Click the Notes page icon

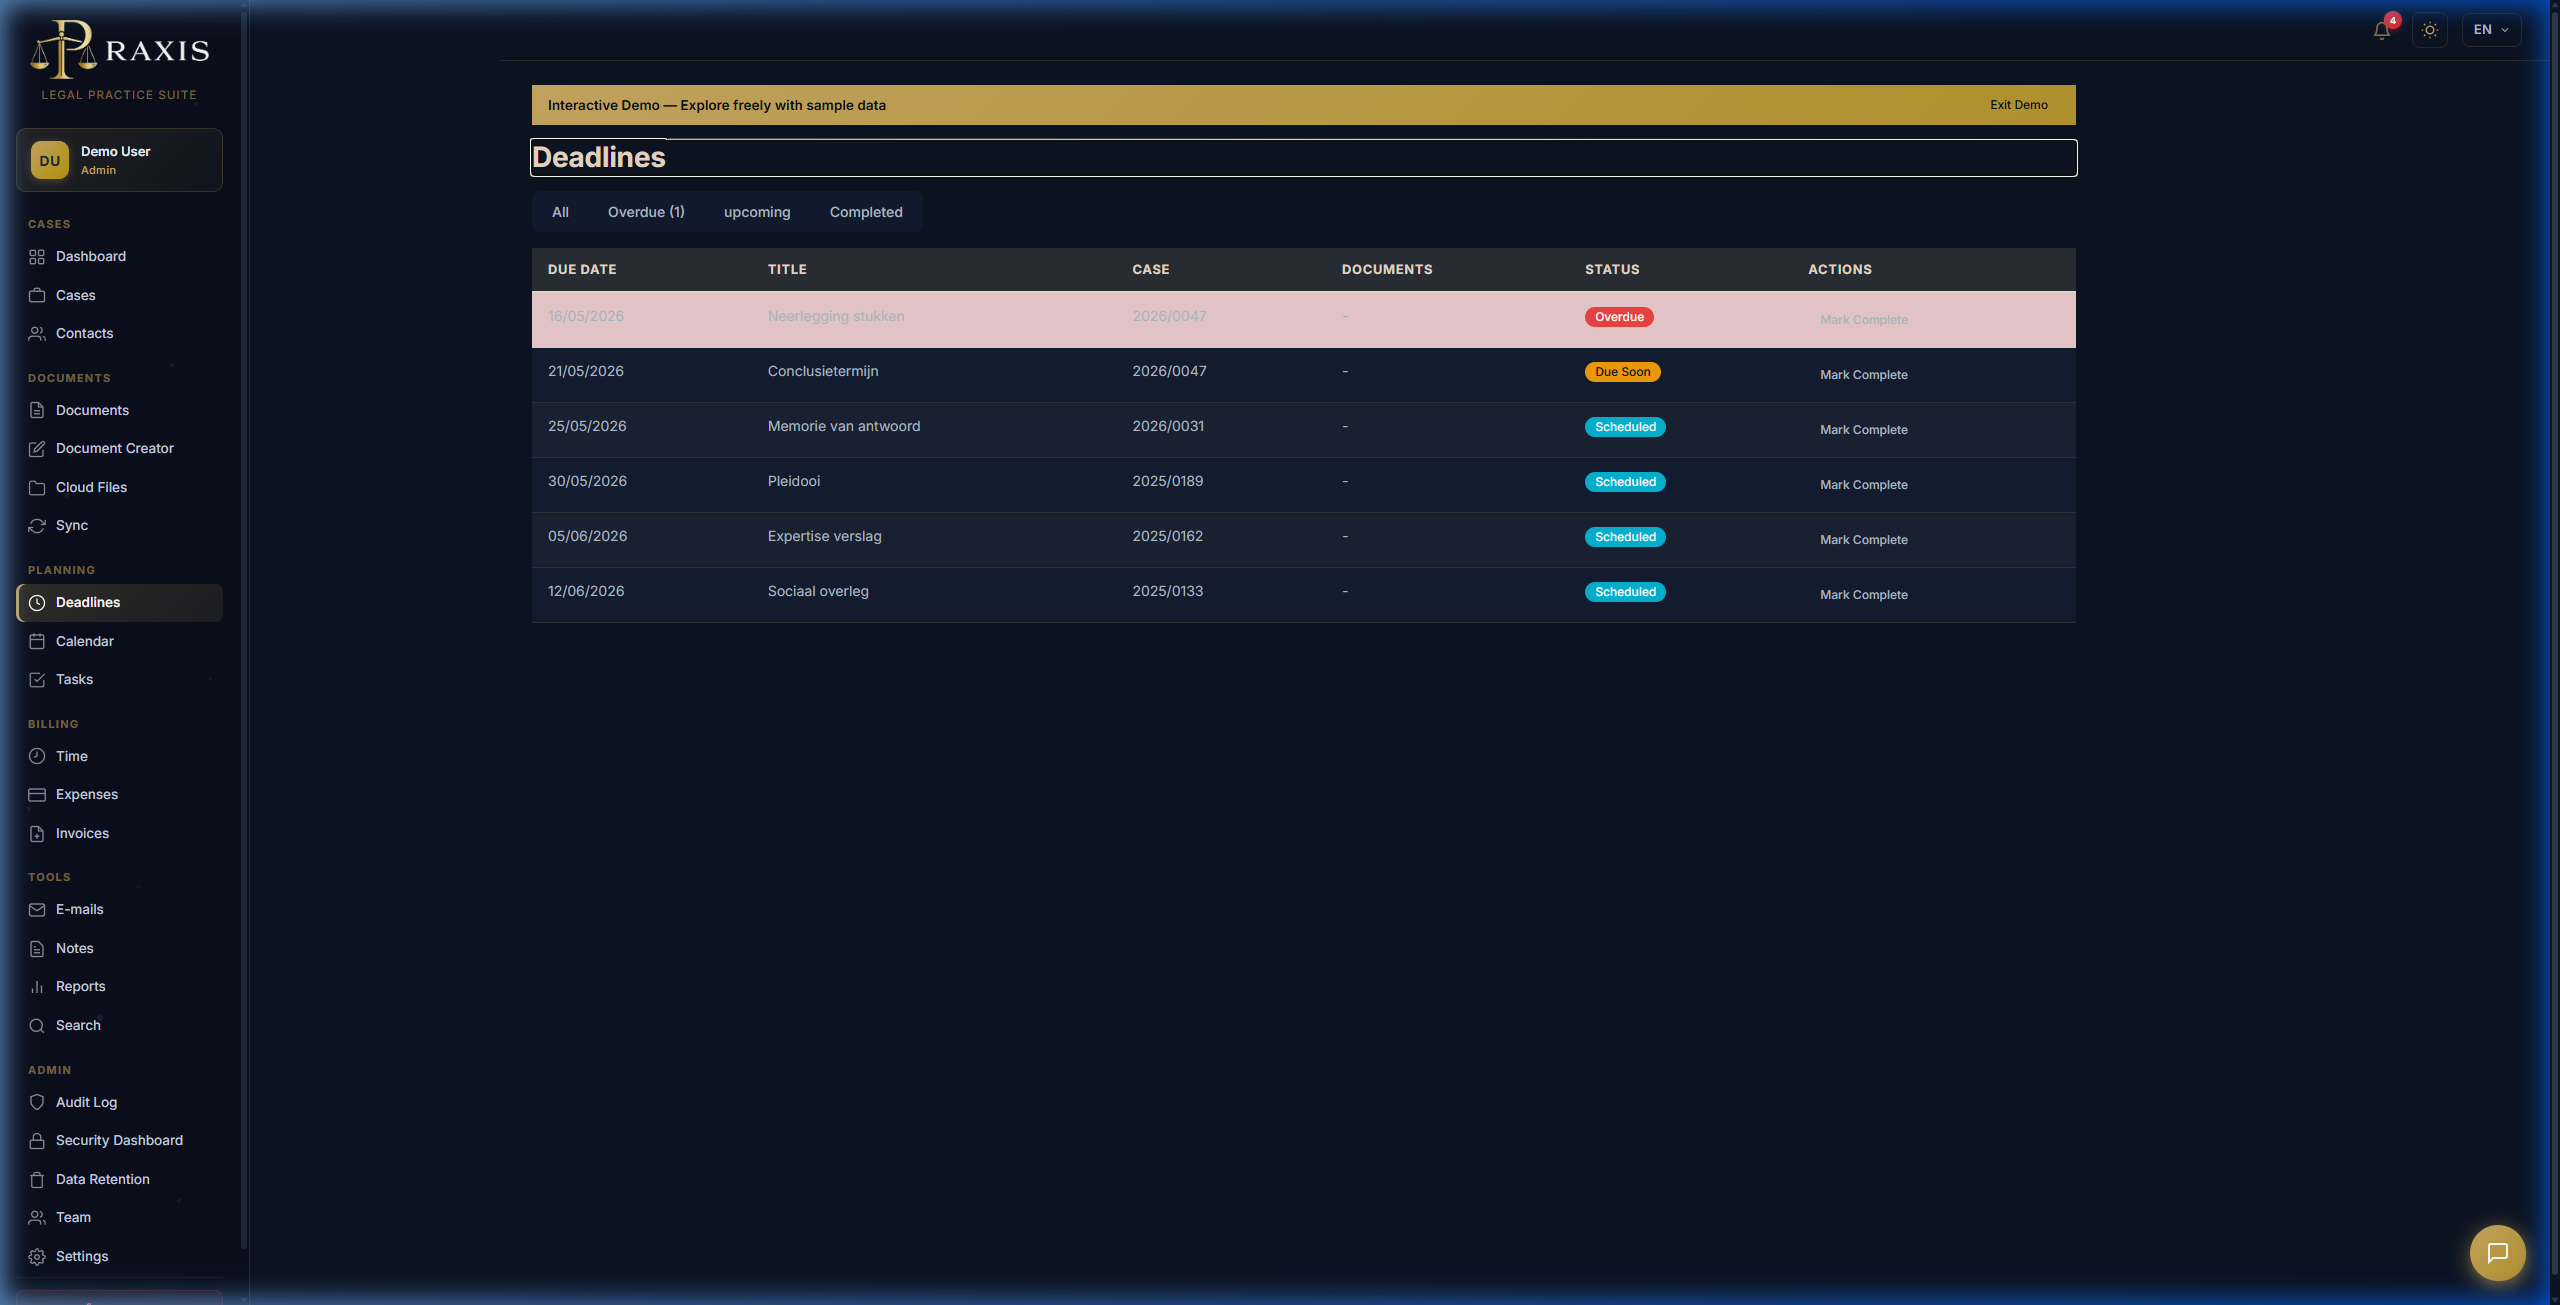tap(37, 948)
